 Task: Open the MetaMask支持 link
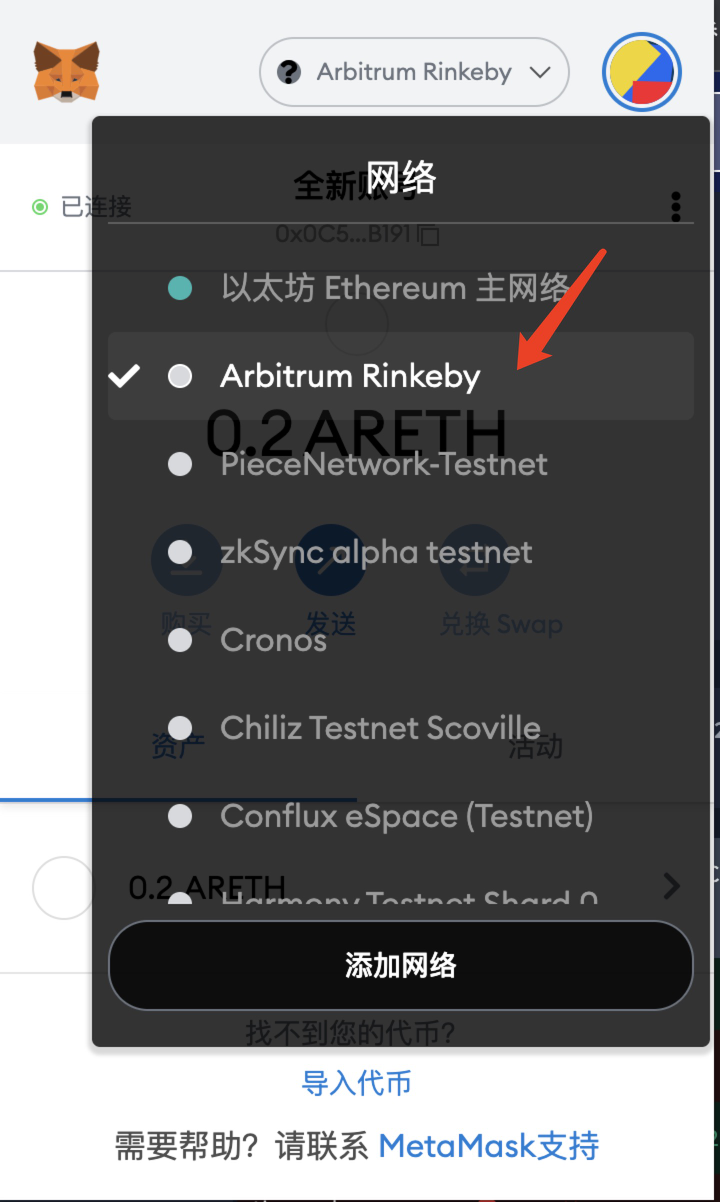click(x=488, y=1145)
